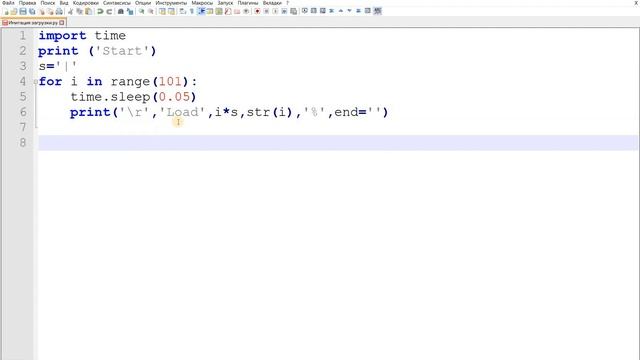Cut selection with the scissors icon
The image size is (640, 360).
click(x=71, y=11)
